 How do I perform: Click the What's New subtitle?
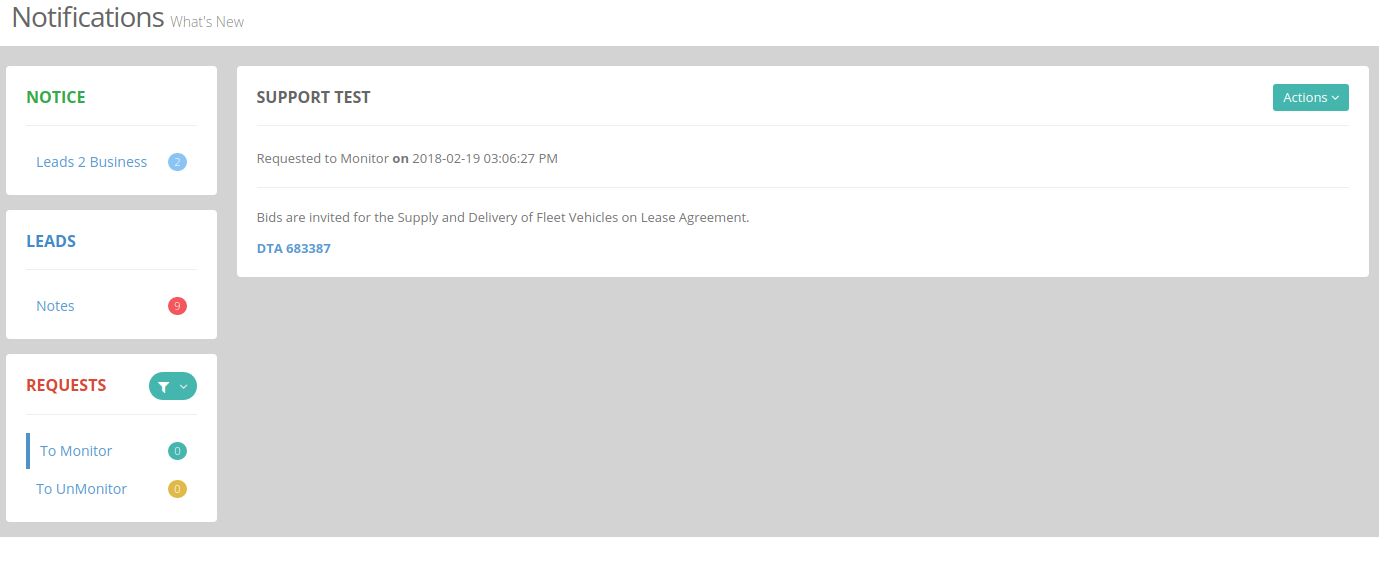[207, 22]
